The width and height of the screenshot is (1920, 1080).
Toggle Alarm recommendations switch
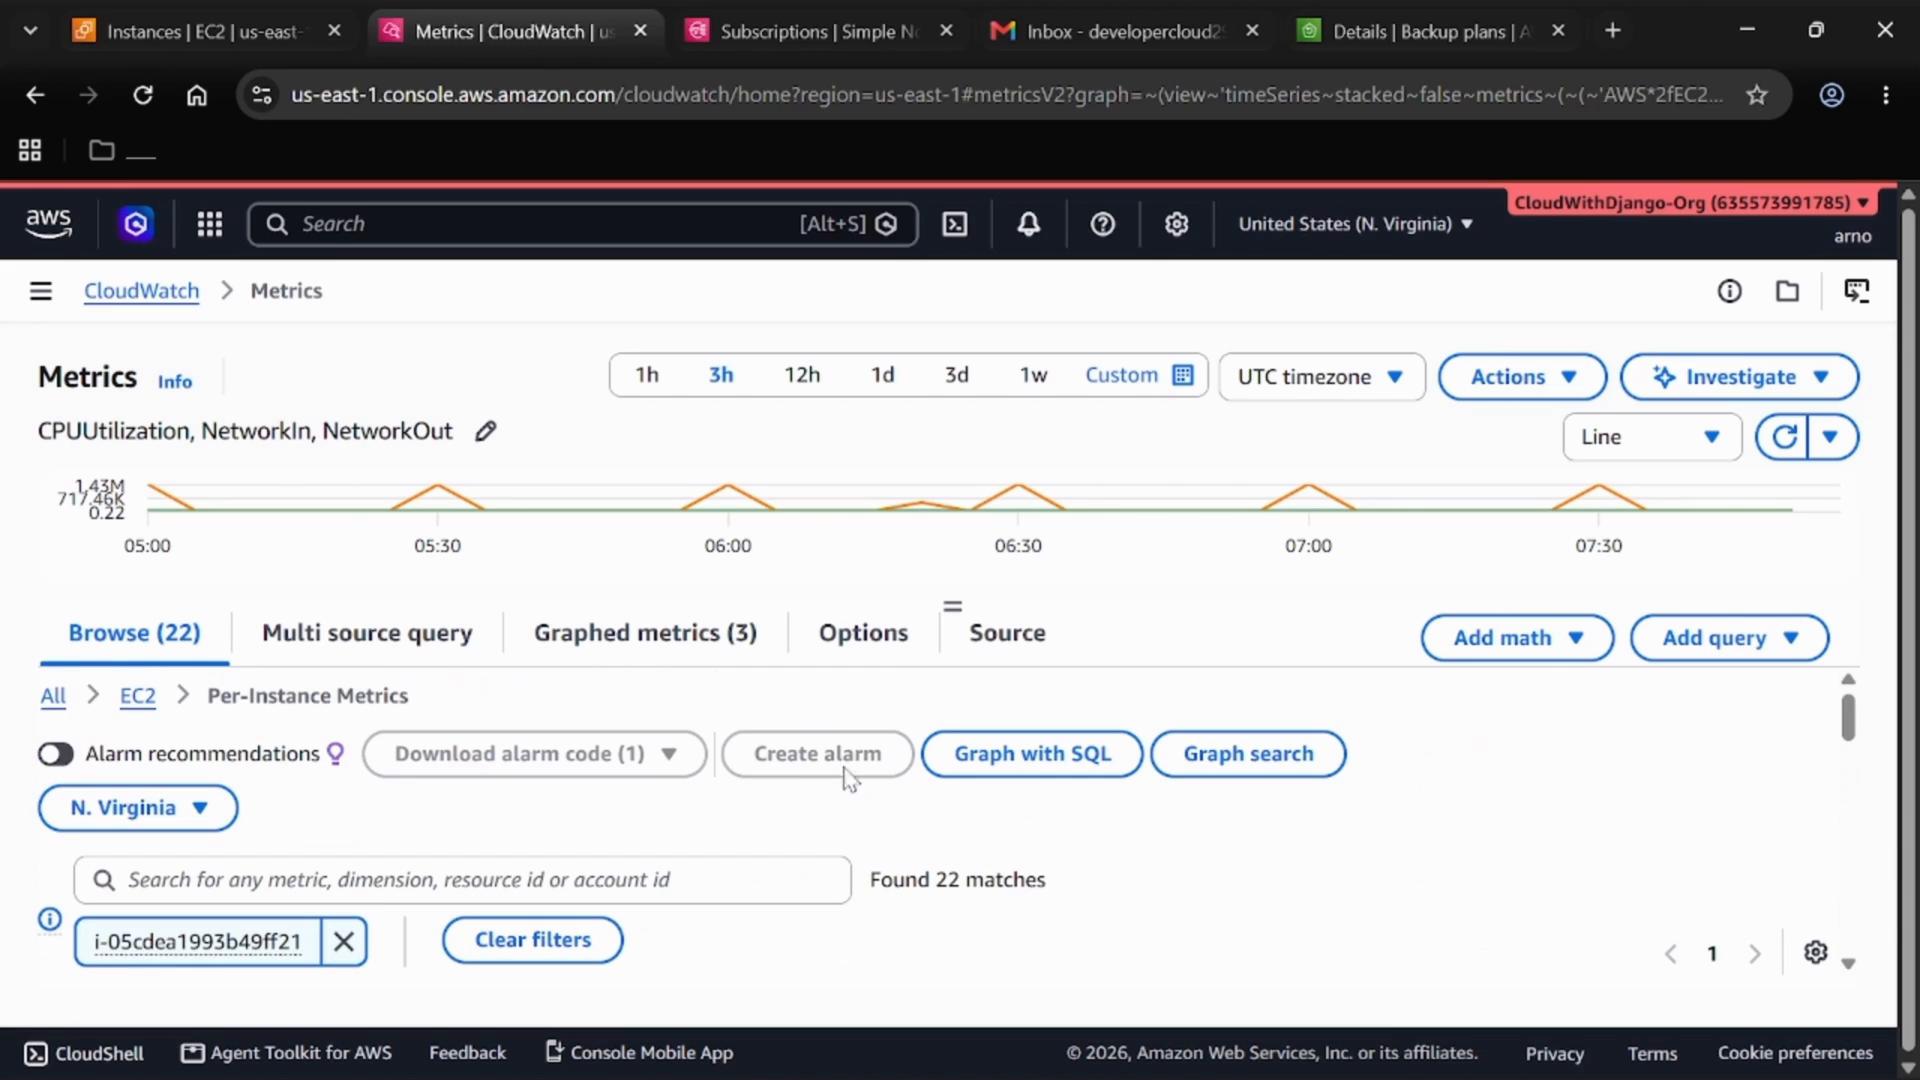[x=56, y=754]
